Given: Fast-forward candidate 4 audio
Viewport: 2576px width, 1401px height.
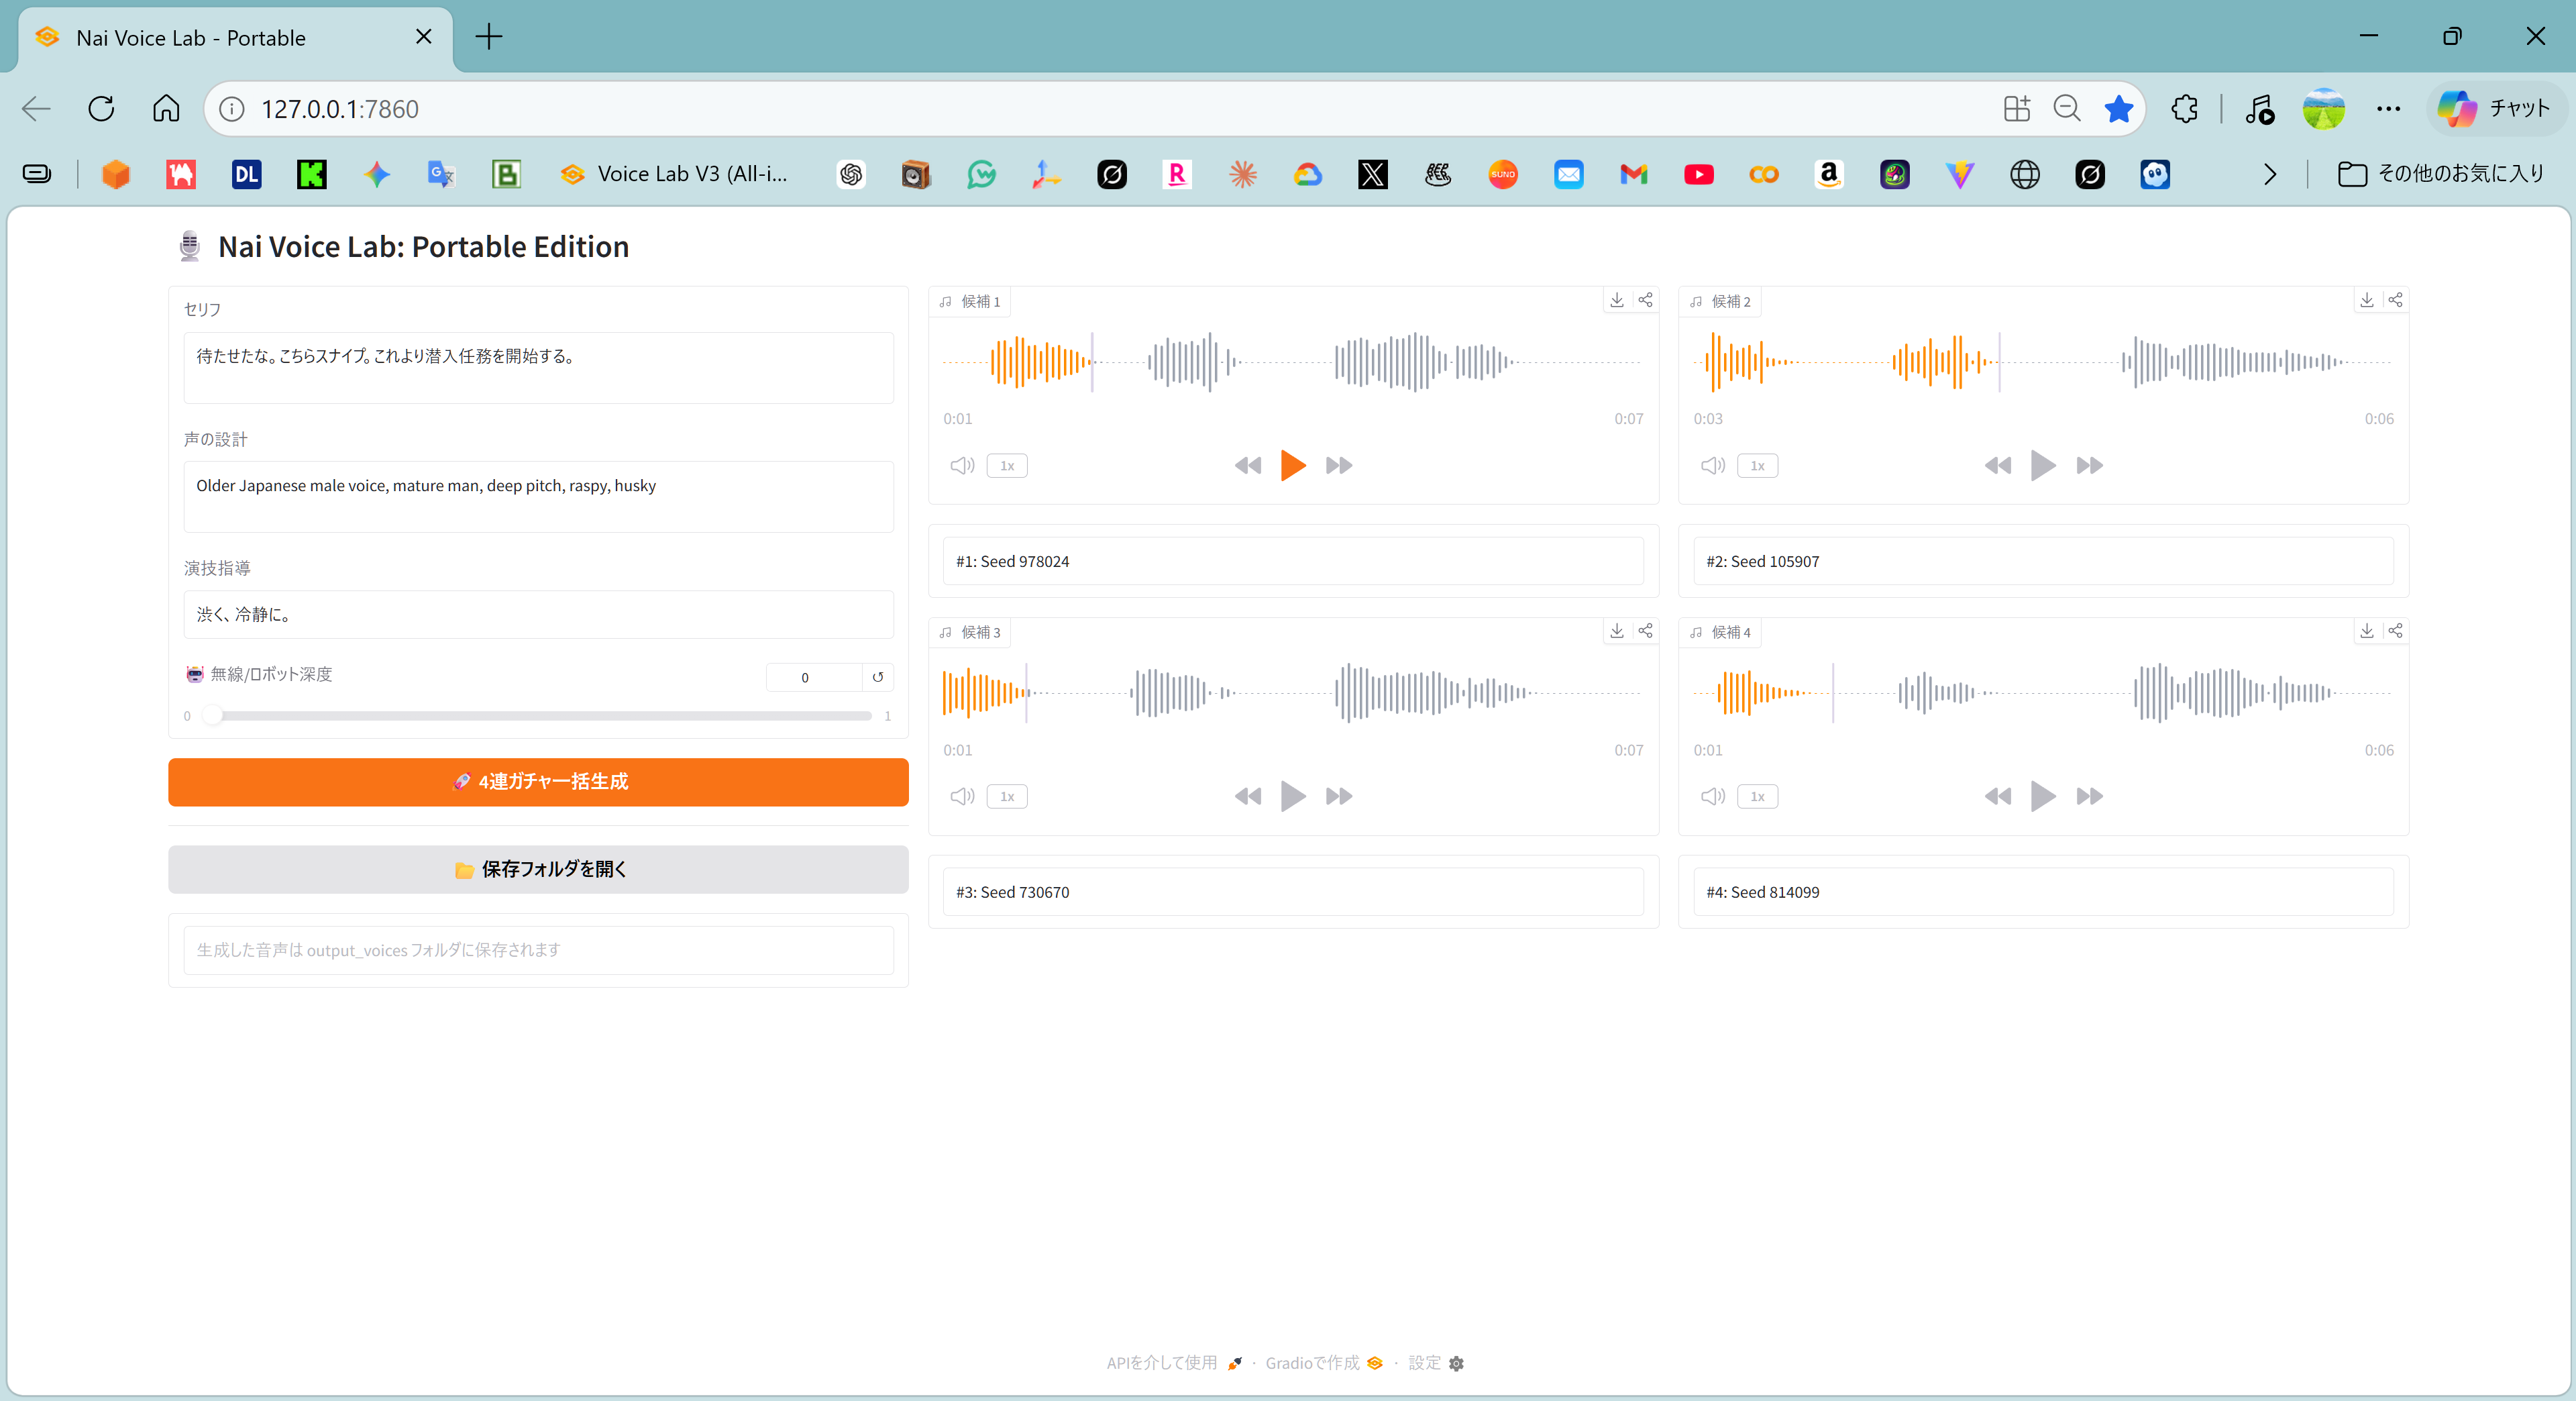Looking at the screenshot, I should point(2089,796).
